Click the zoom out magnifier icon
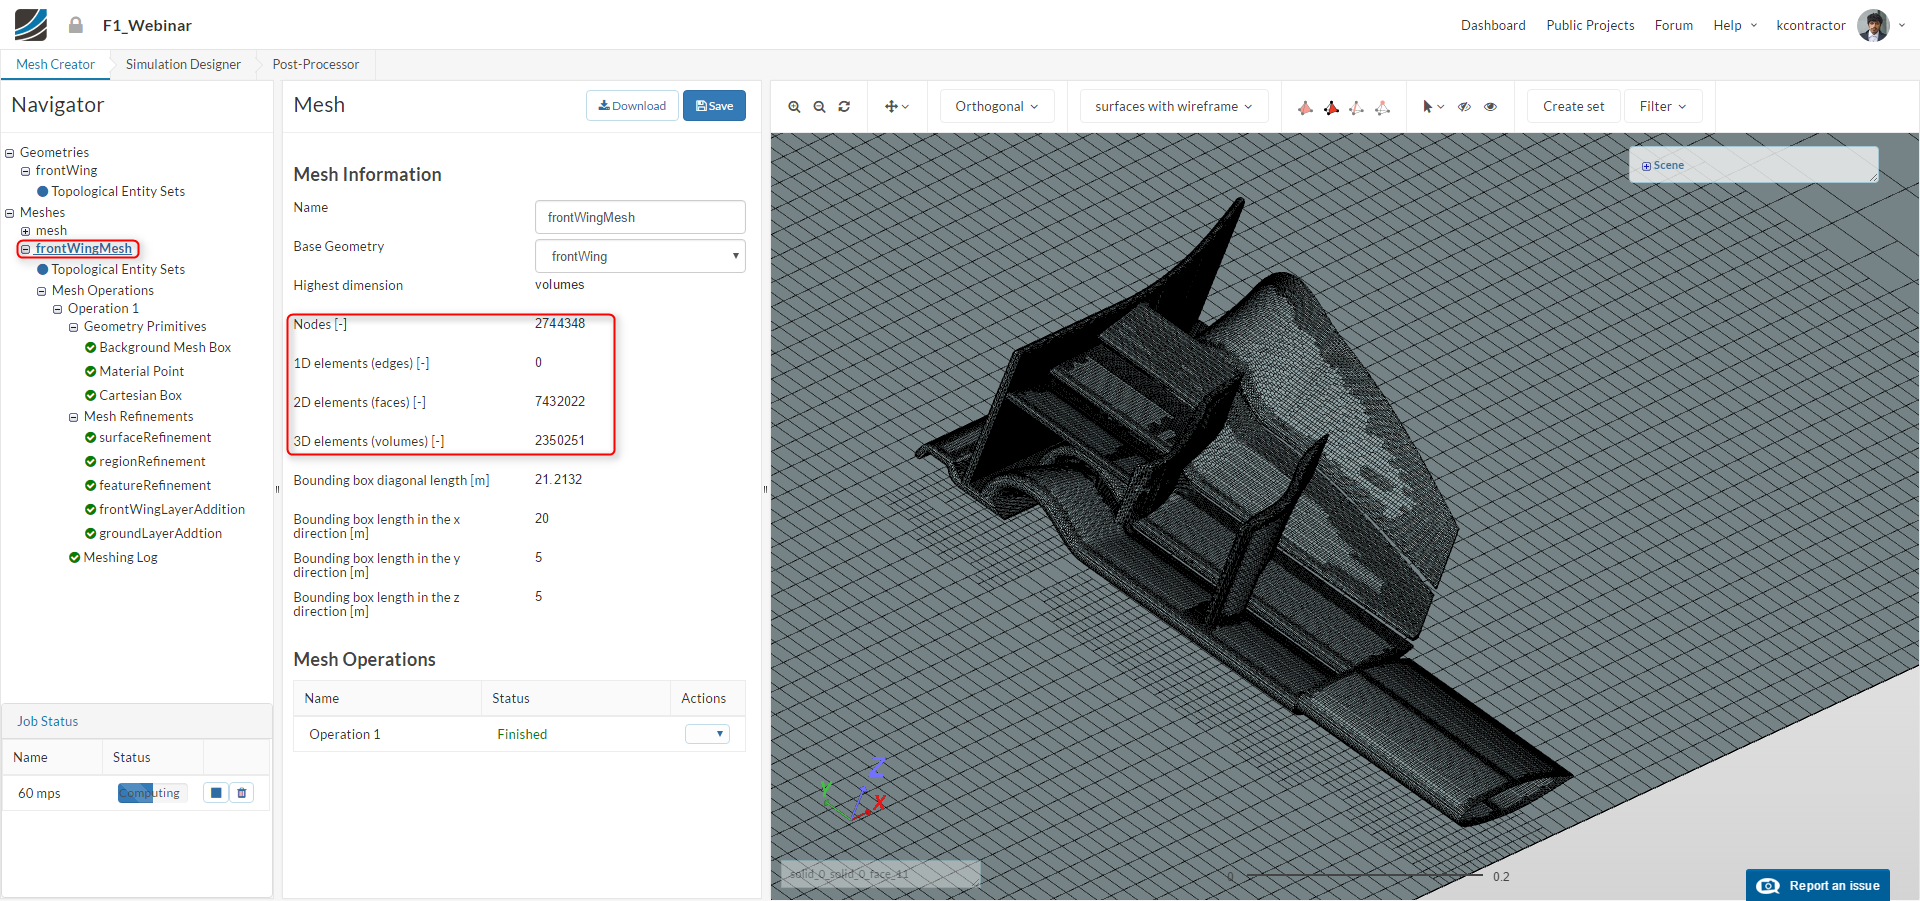 (819, 107)
